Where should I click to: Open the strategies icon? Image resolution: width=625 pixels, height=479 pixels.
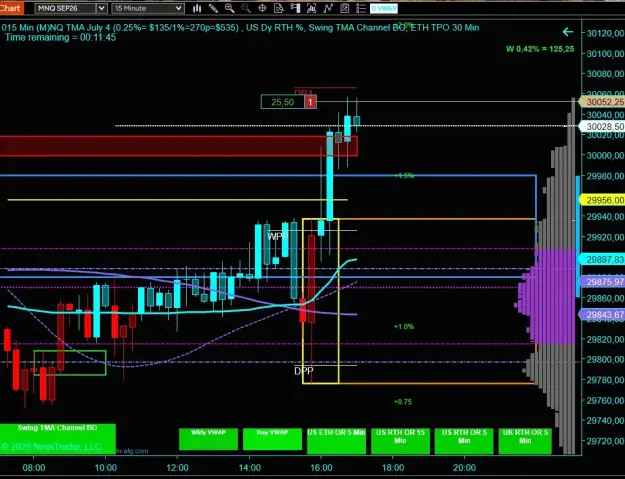tap(344, 8)
